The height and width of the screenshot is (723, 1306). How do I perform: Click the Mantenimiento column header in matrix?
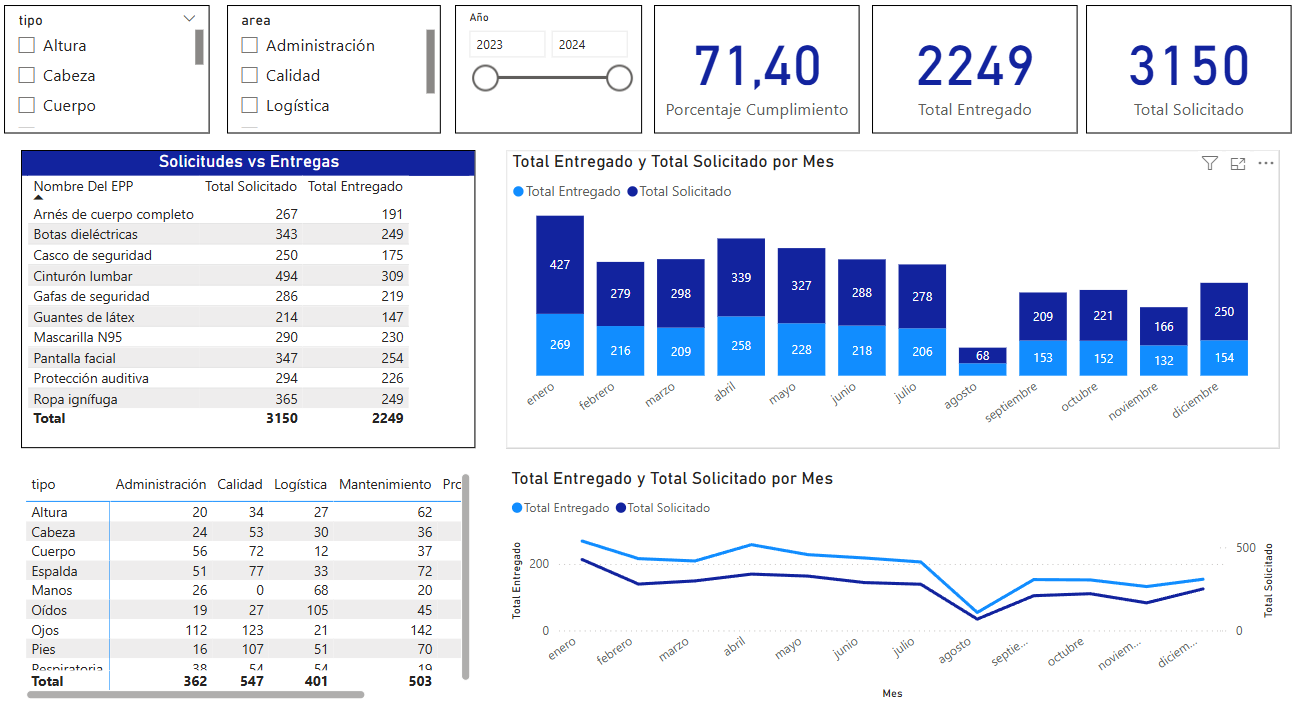(x=385, y=484)
